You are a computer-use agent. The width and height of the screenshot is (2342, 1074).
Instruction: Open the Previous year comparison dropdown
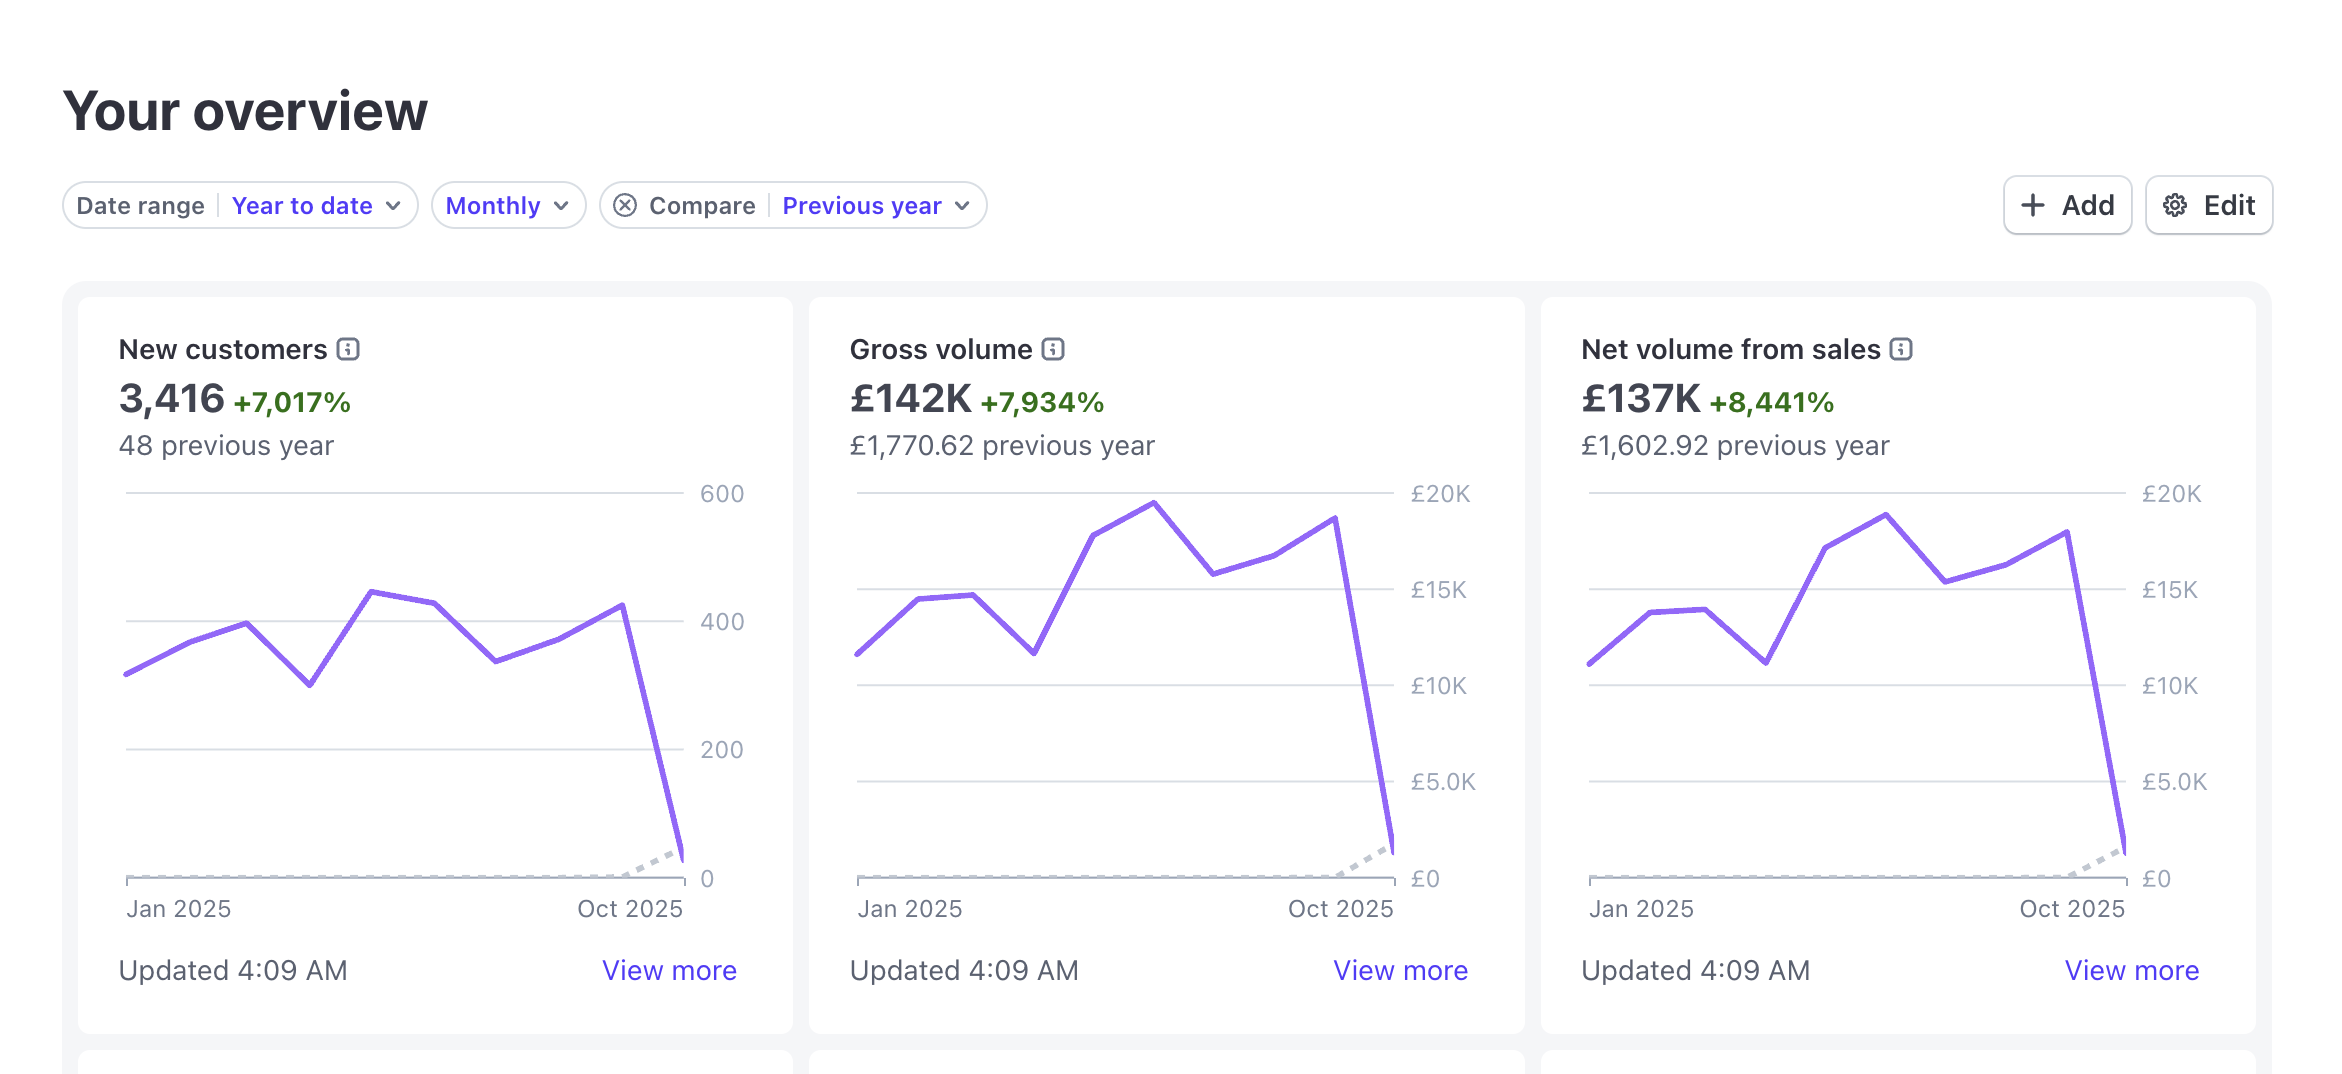[875, 205]
